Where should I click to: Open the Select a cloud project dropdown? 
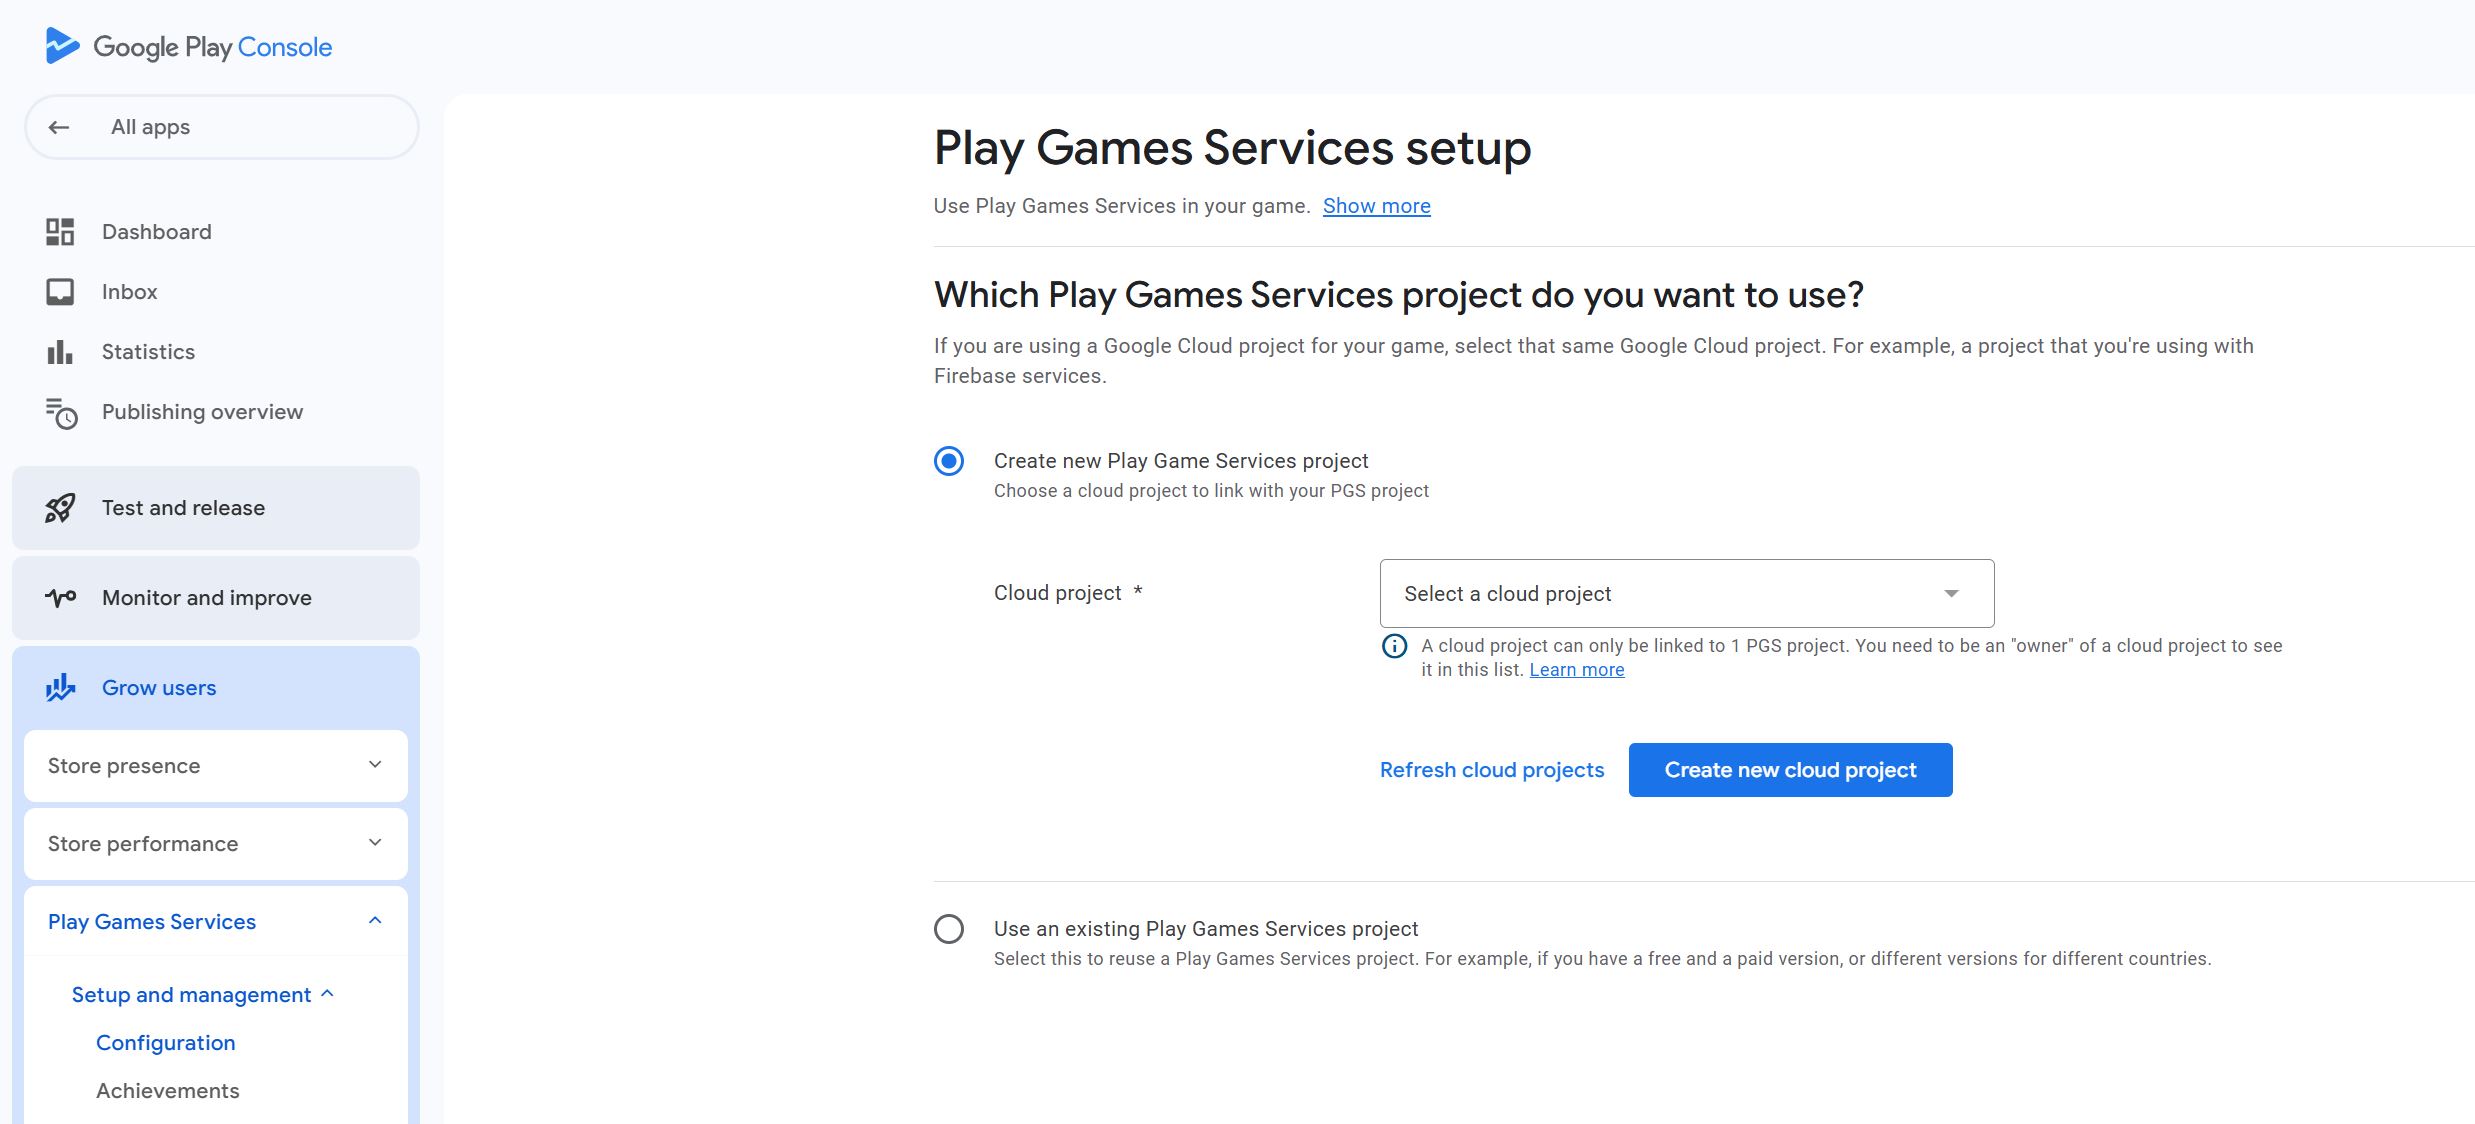click(x=1686, y=593)
